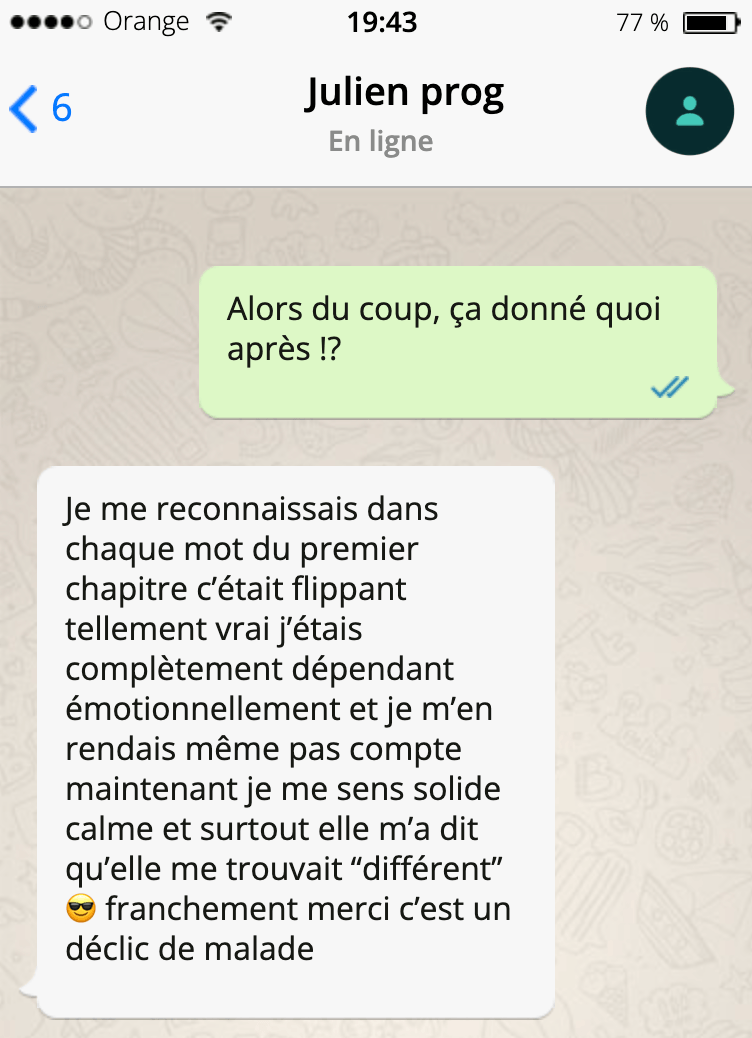Select the white reply bubble from Julien
752x1038 pixels.
[296, 741]
